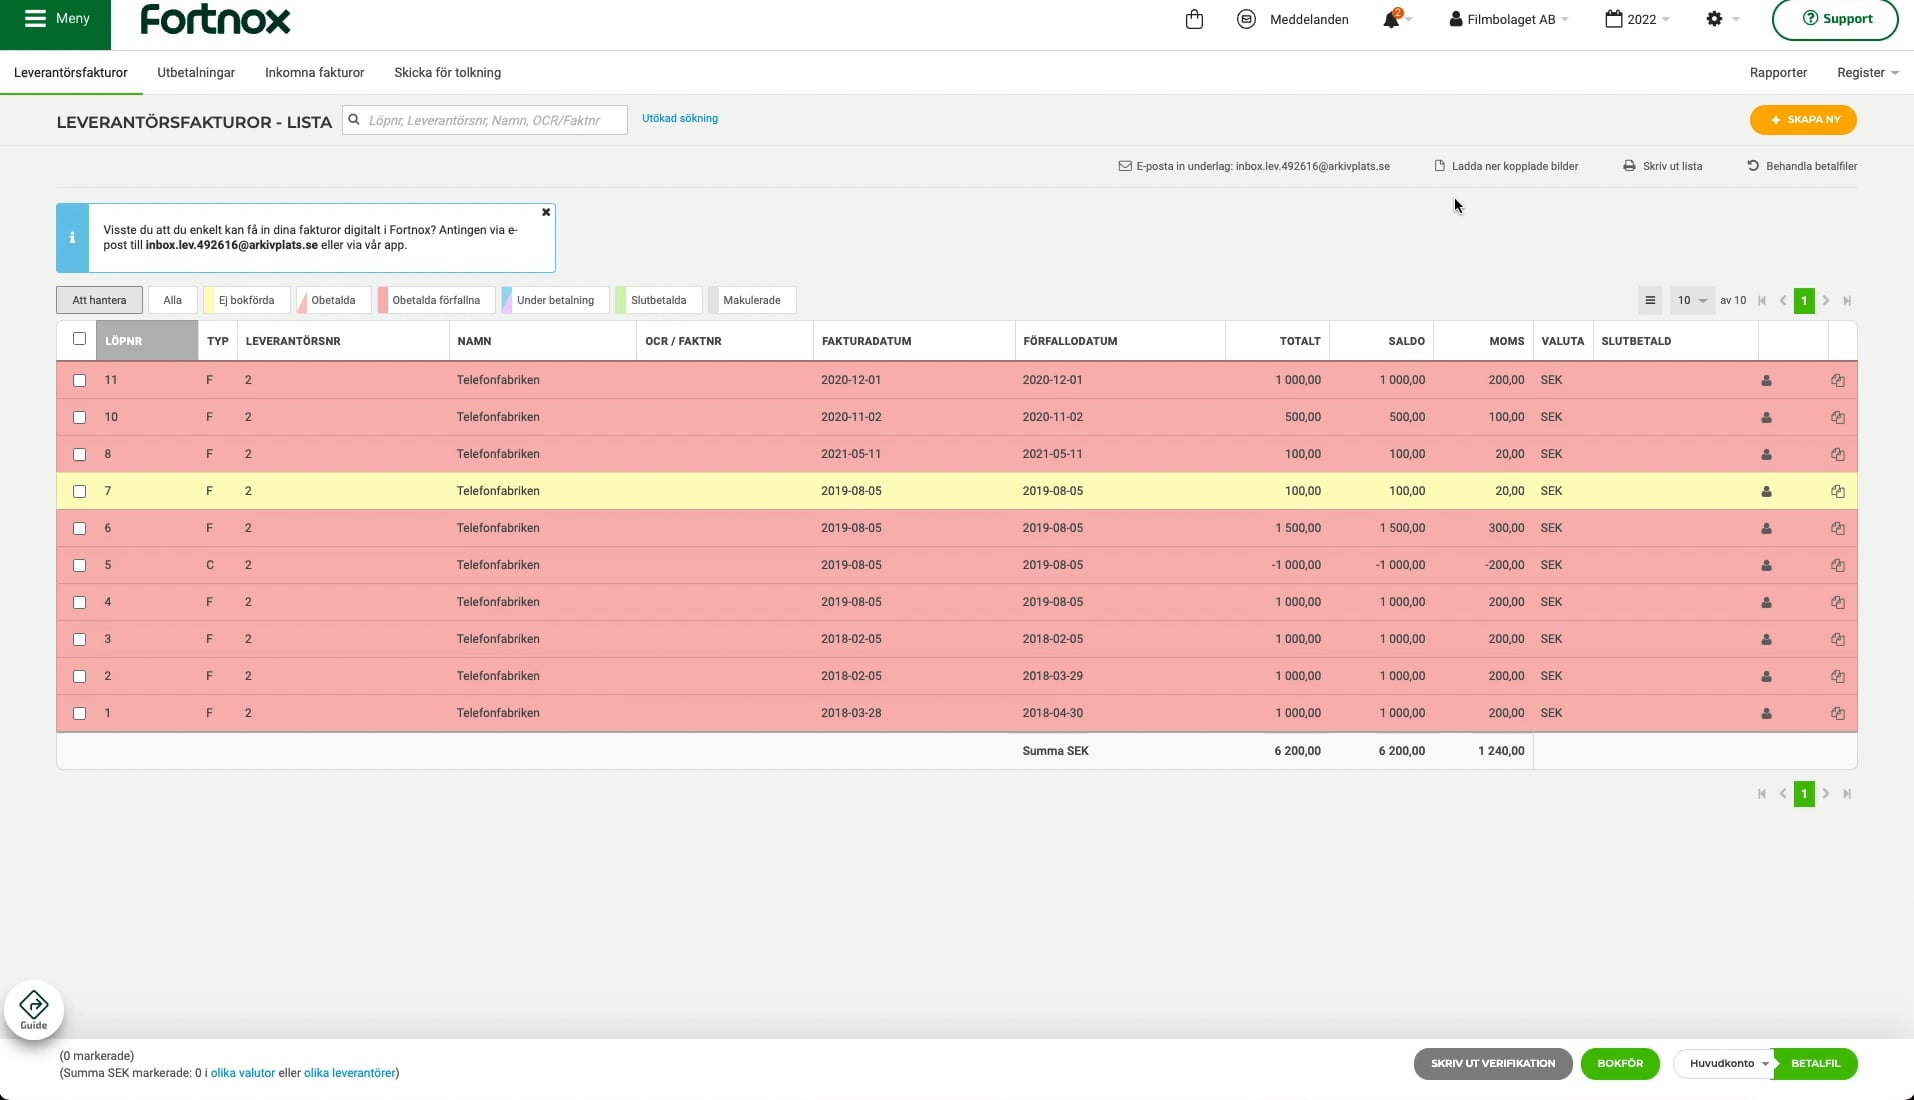Expand the rows-per-page dropdown showing 10

[1692, 300]
